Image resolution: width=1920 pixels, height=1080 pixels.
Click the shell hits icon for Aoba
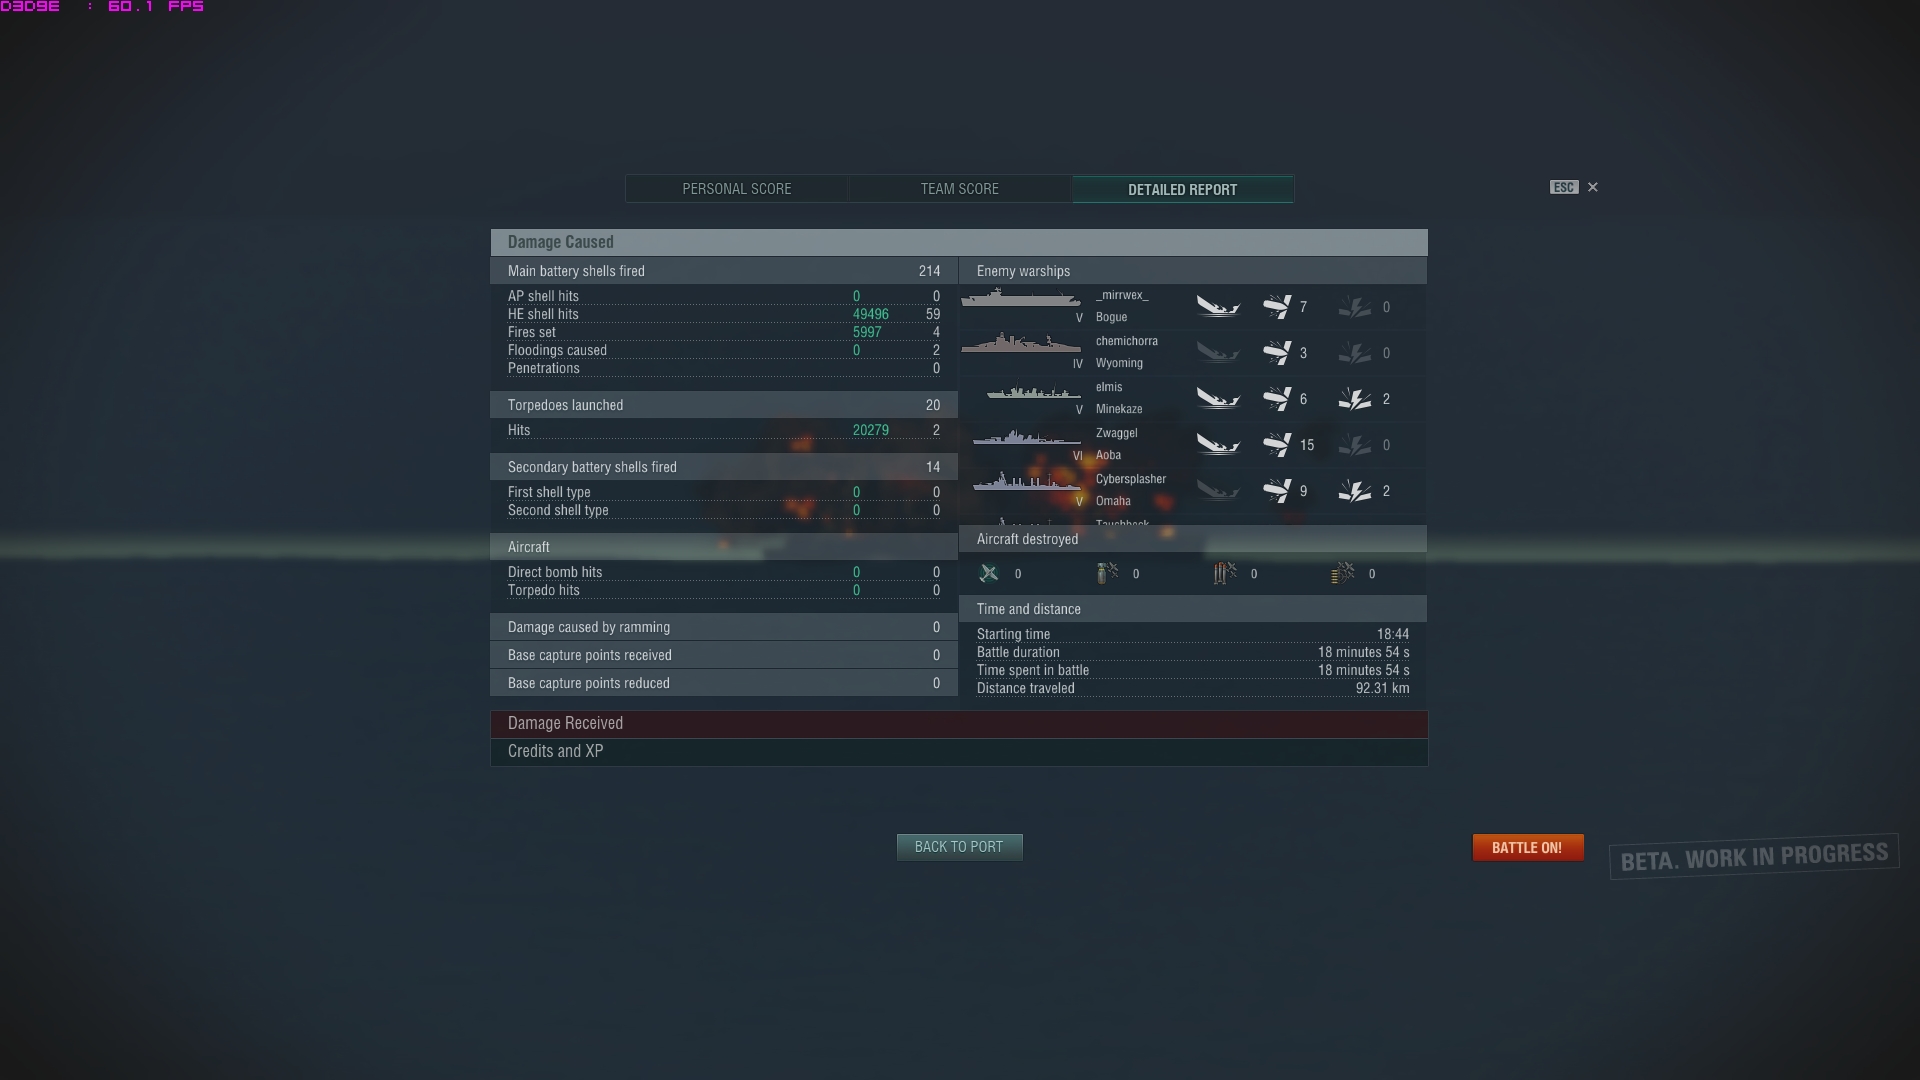[1277, 445]
